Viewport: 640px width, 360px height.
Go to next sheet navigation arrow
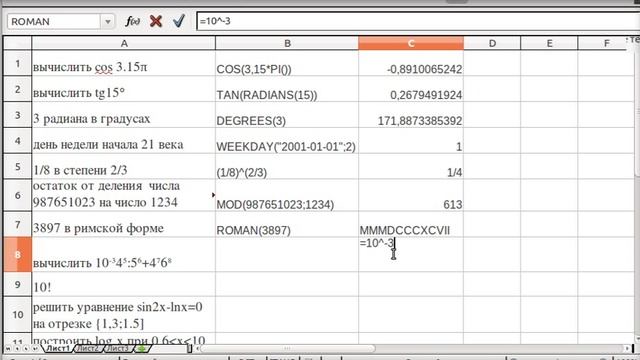26,349
